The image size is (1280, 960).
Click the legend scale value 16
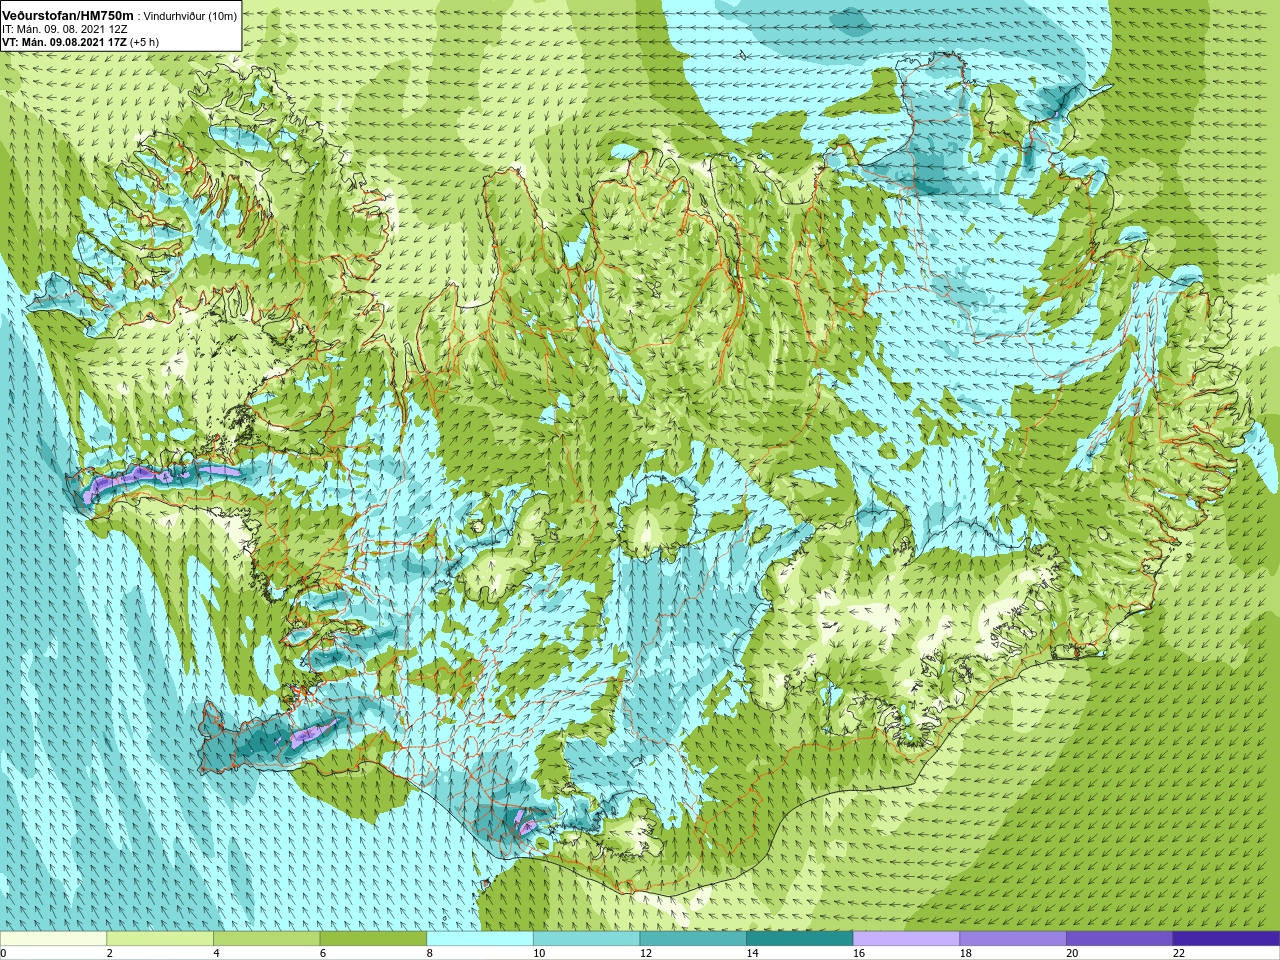click(858, 953)
